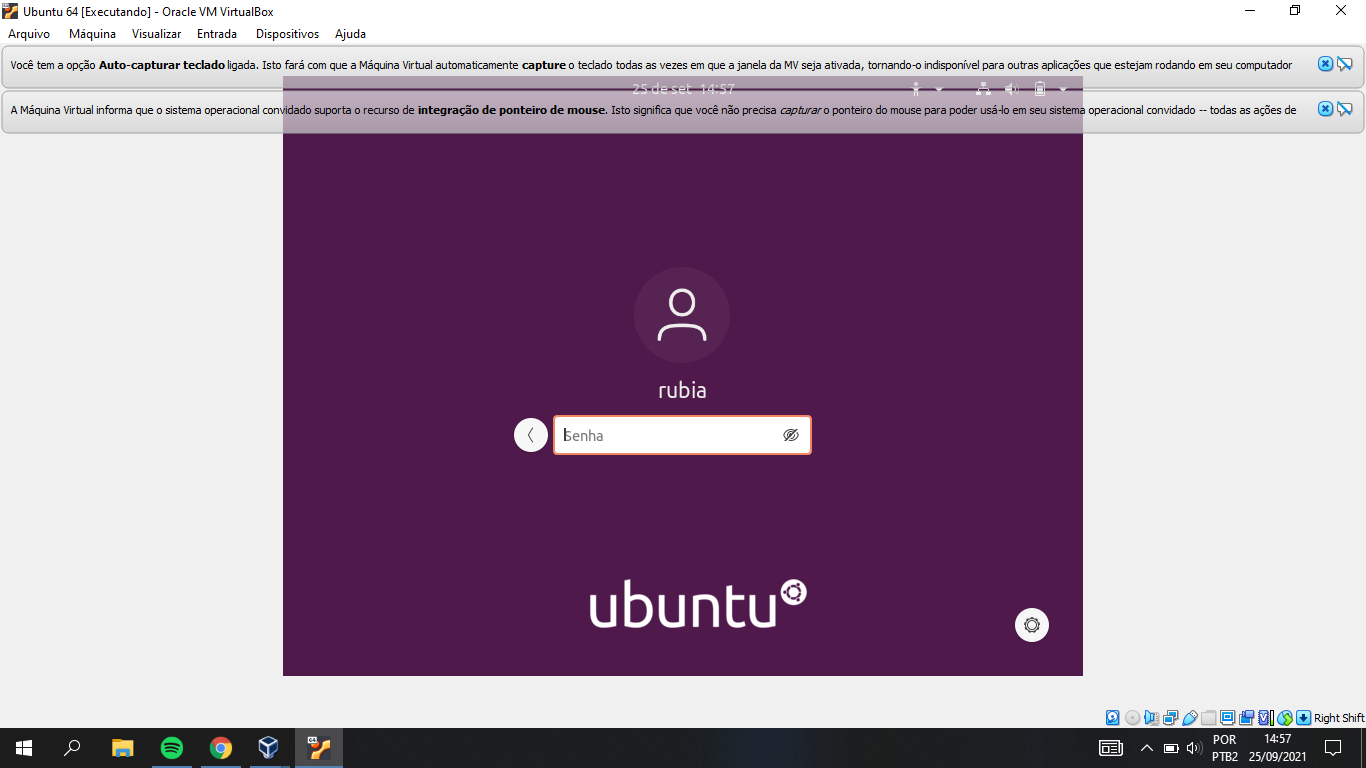
Task: Open File Explorer from the taskbar
Action: tap(122, 748)
